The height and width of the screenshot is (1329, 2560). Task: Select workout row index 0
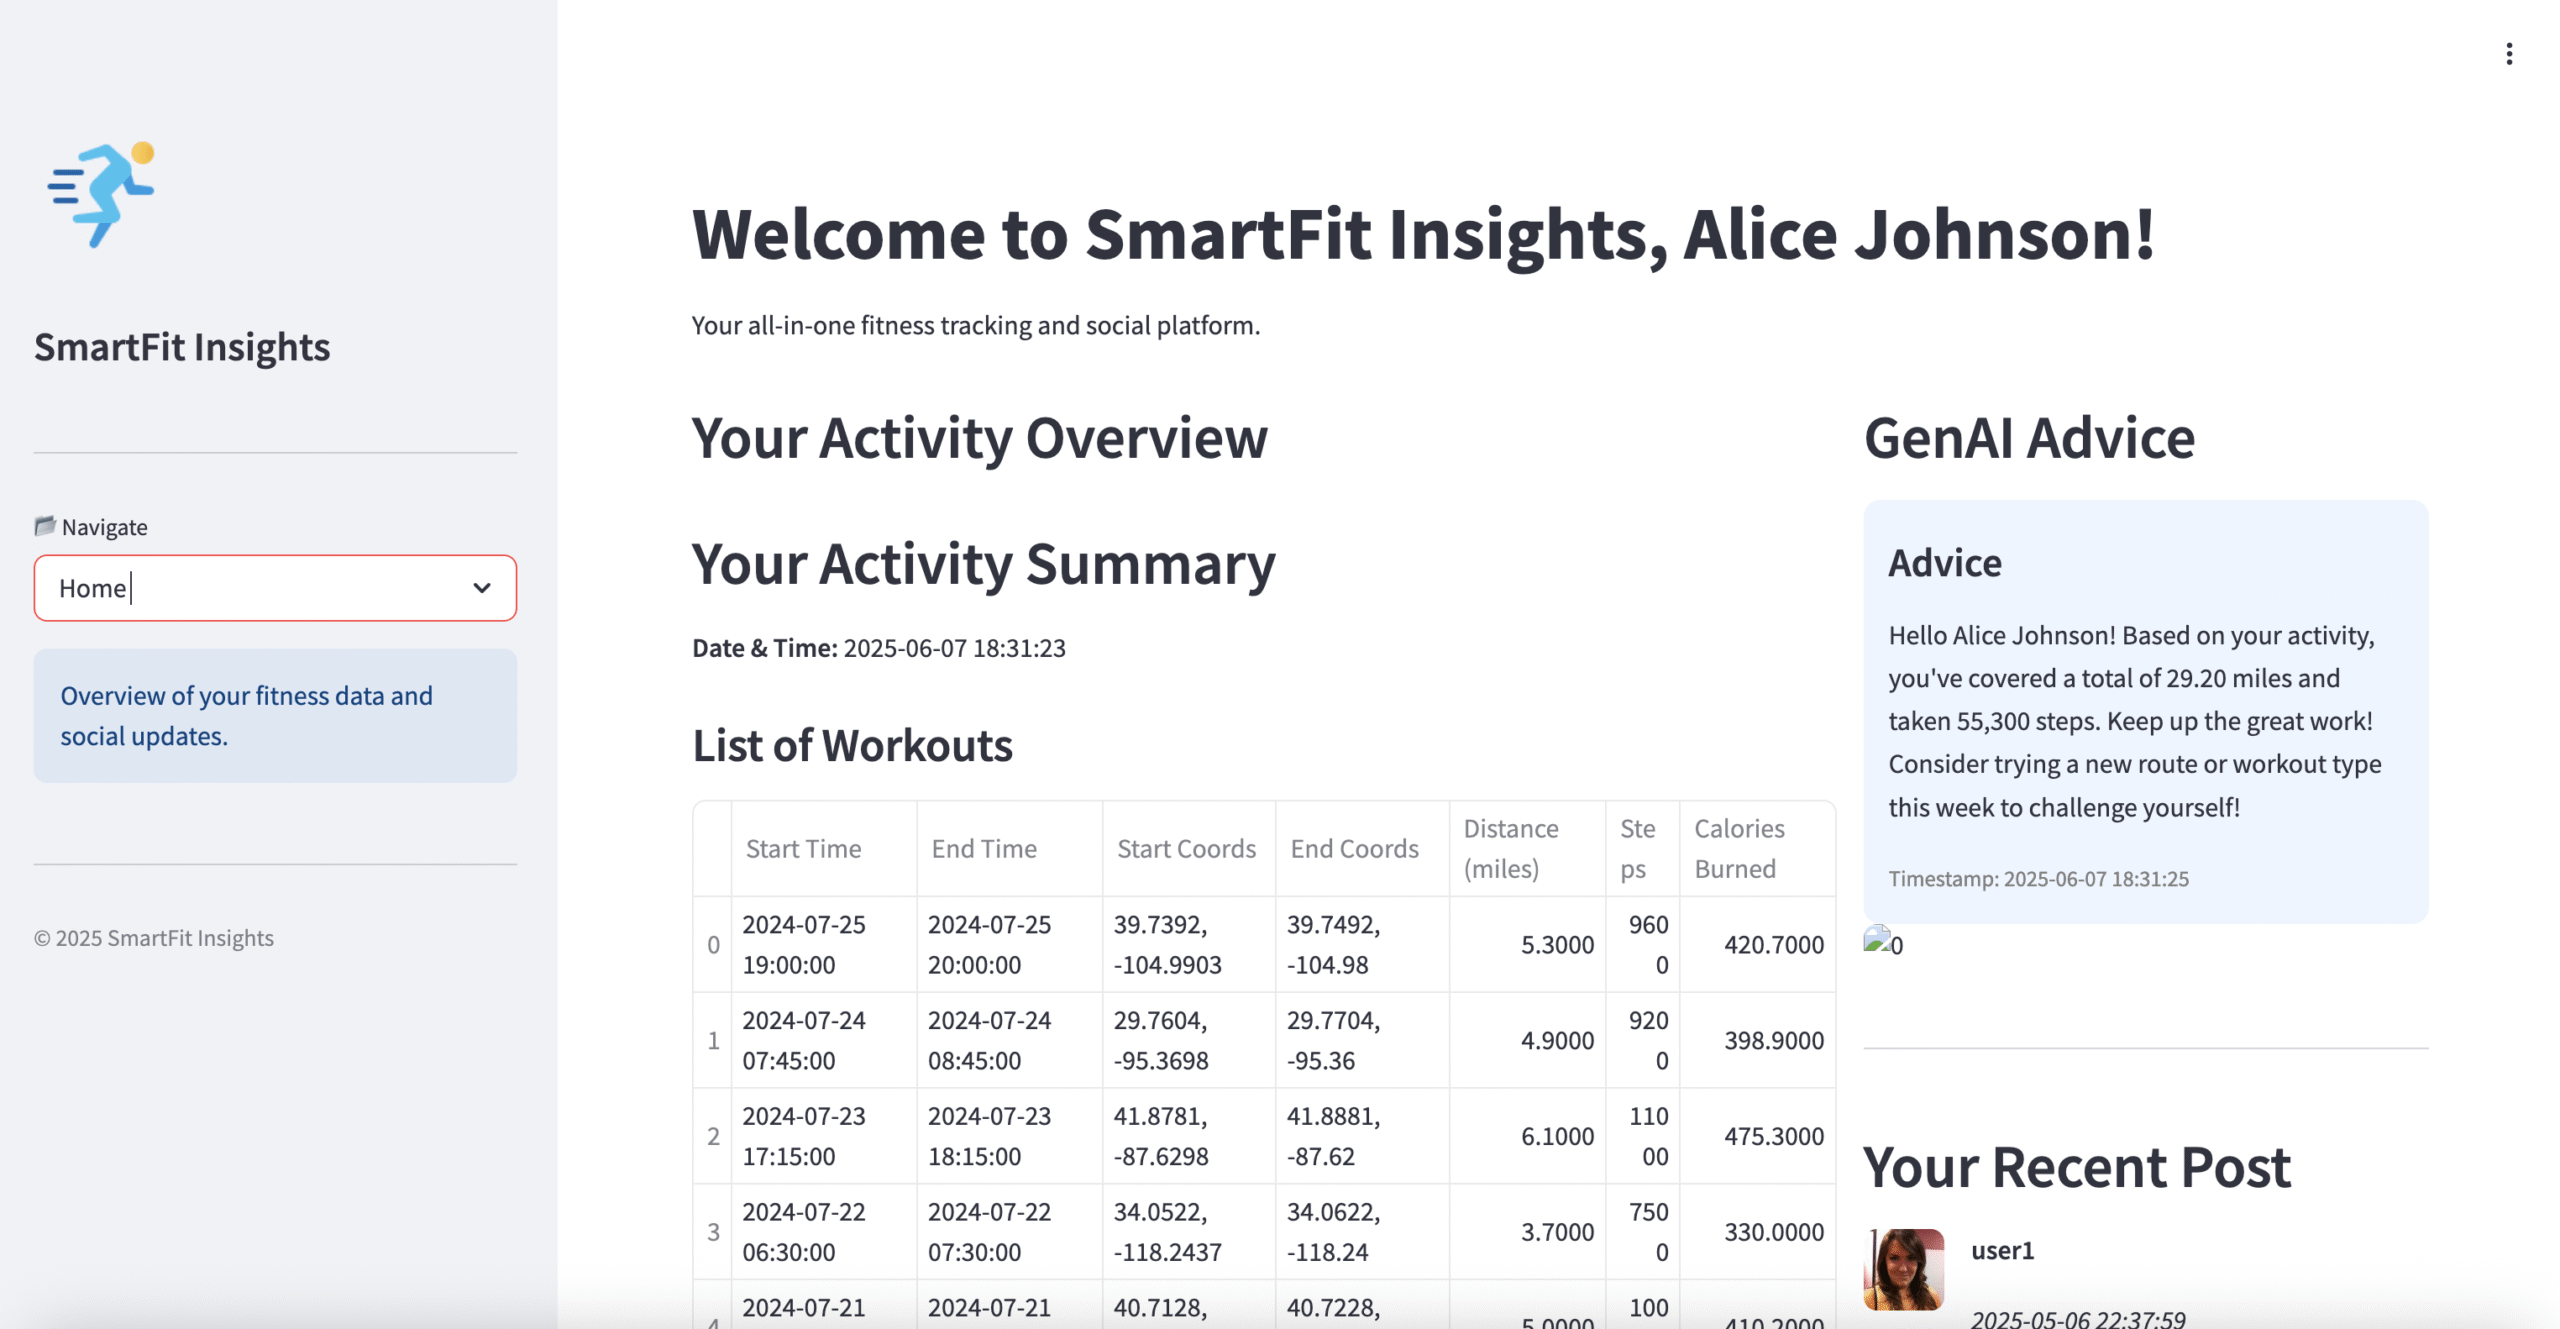(713, 945)
